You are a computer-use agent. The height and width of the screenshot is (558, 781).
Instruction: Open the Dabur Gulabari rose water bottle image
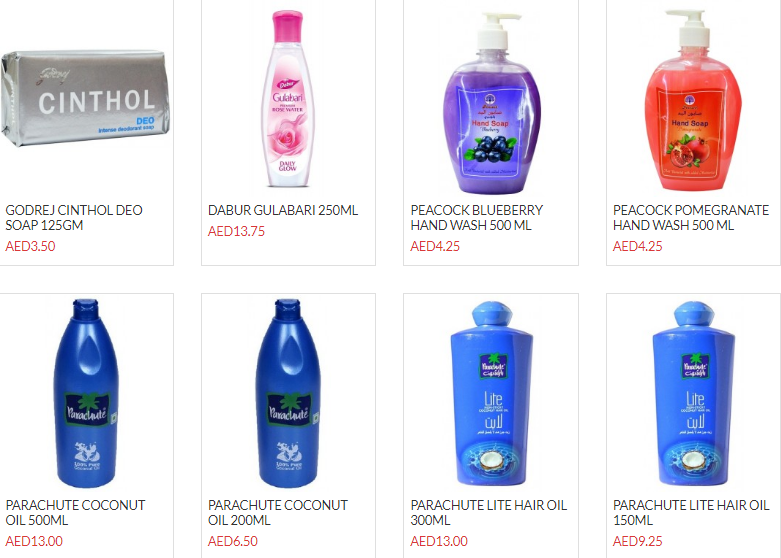pyautogui.click(x=288, y=99)
